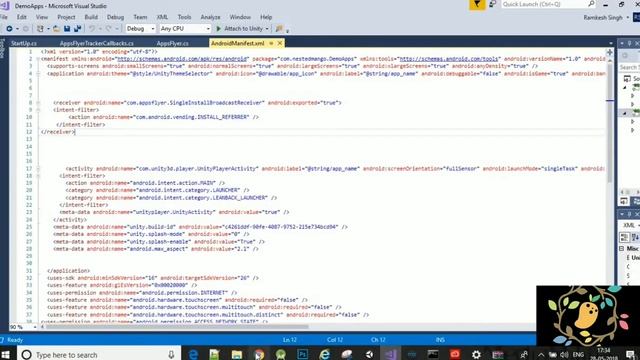Click the Save All toolbar icon

tap(77, 29)
